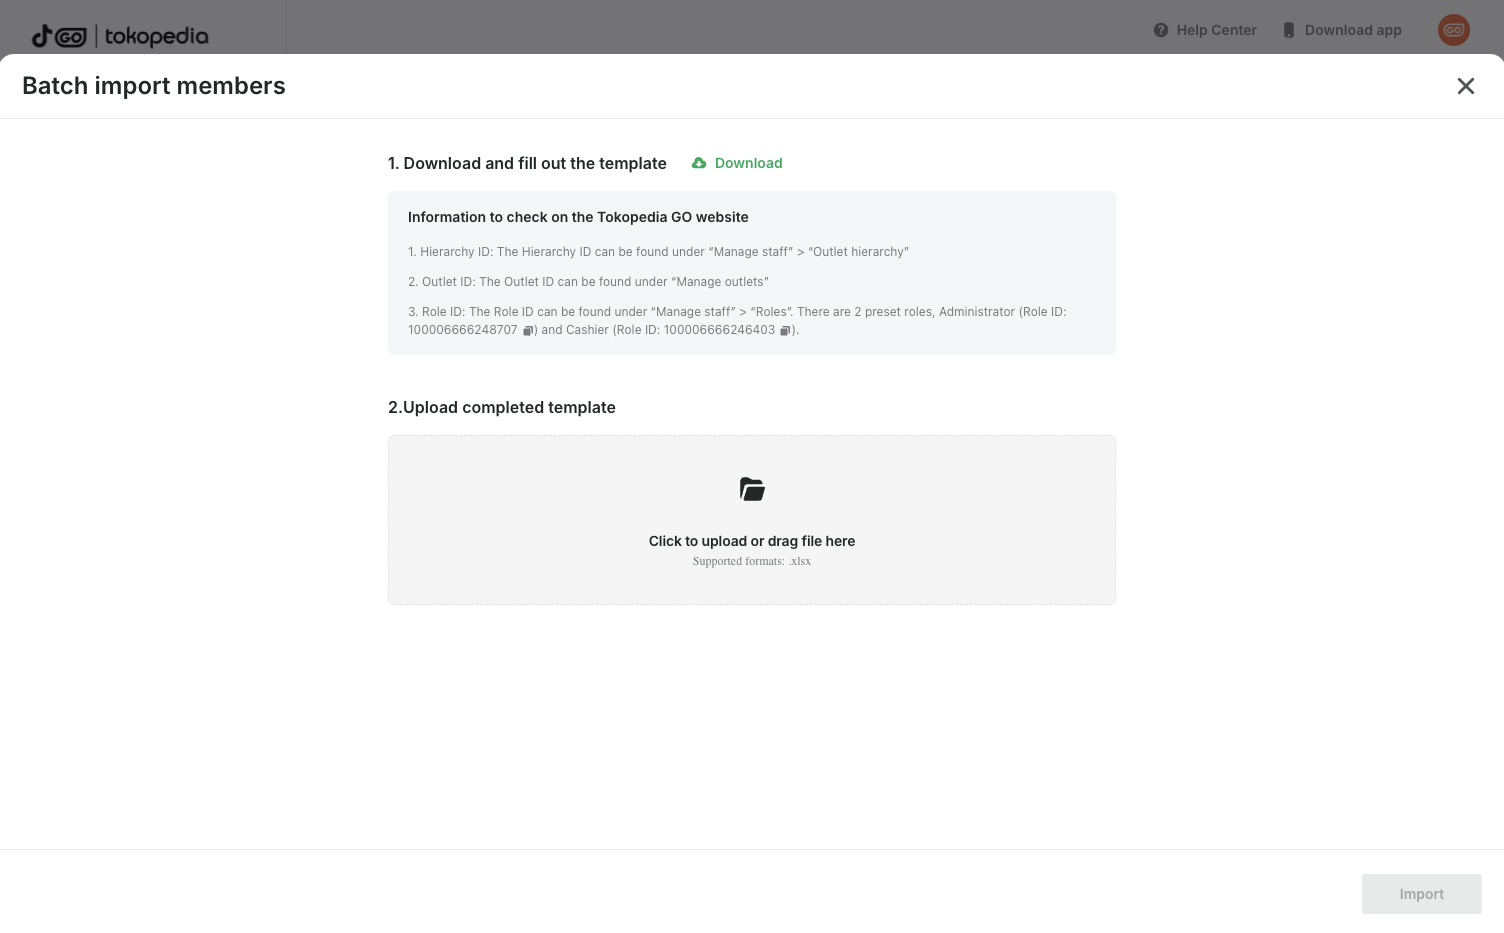Click the Download template link text
1504x933 pixels.
click(748, 163)
